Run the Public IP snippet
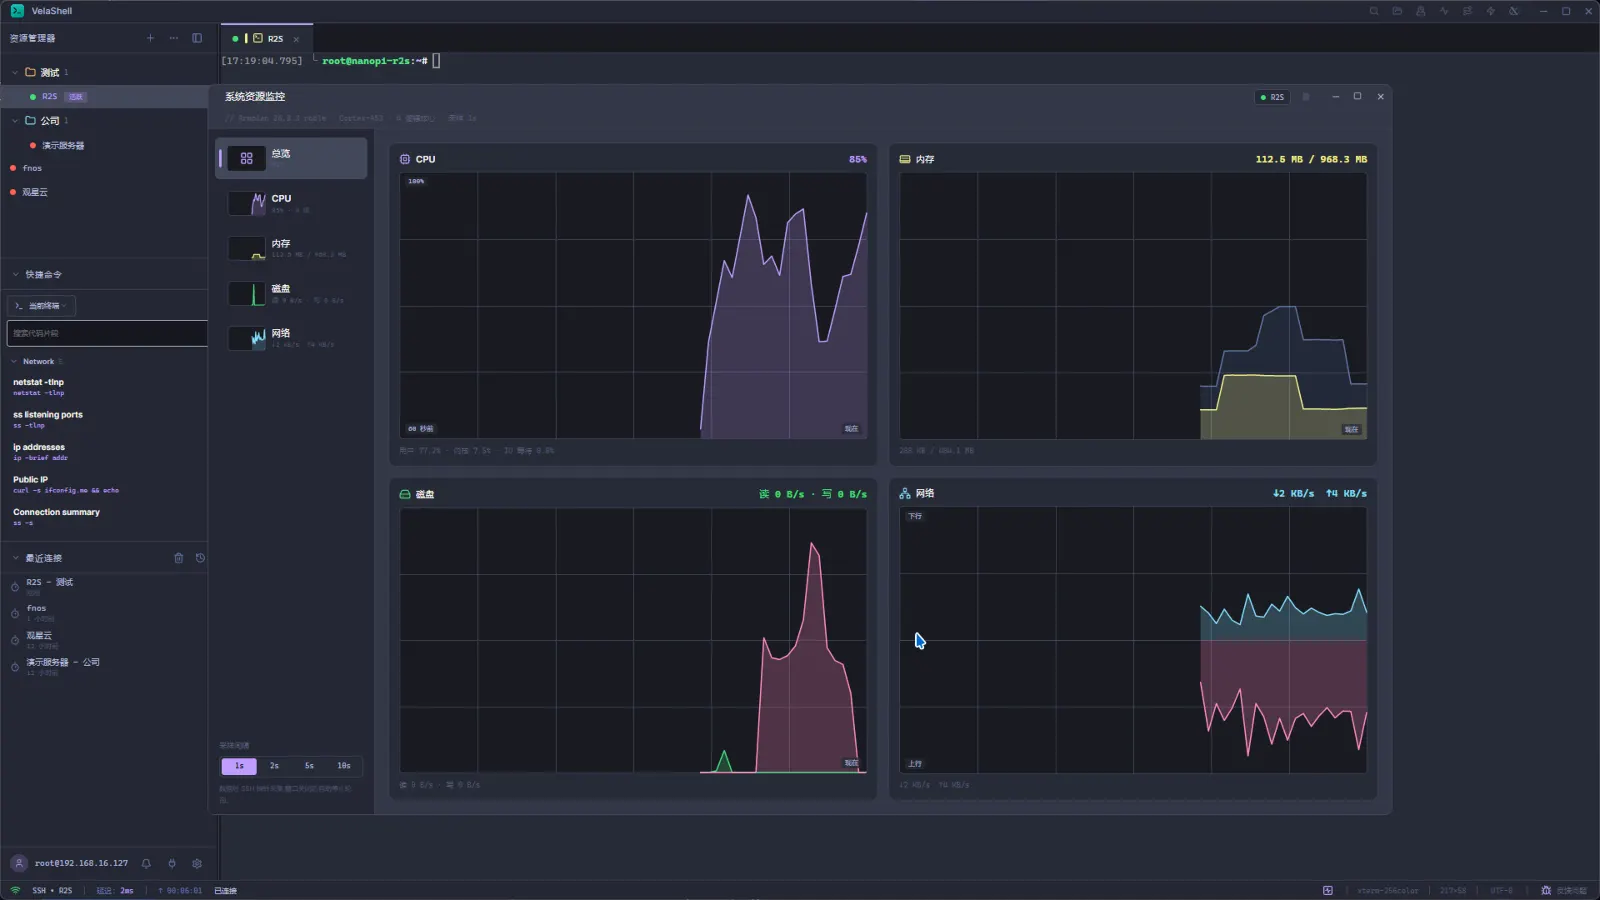Viewport: 1600px width, 900px height. point(105,484)
